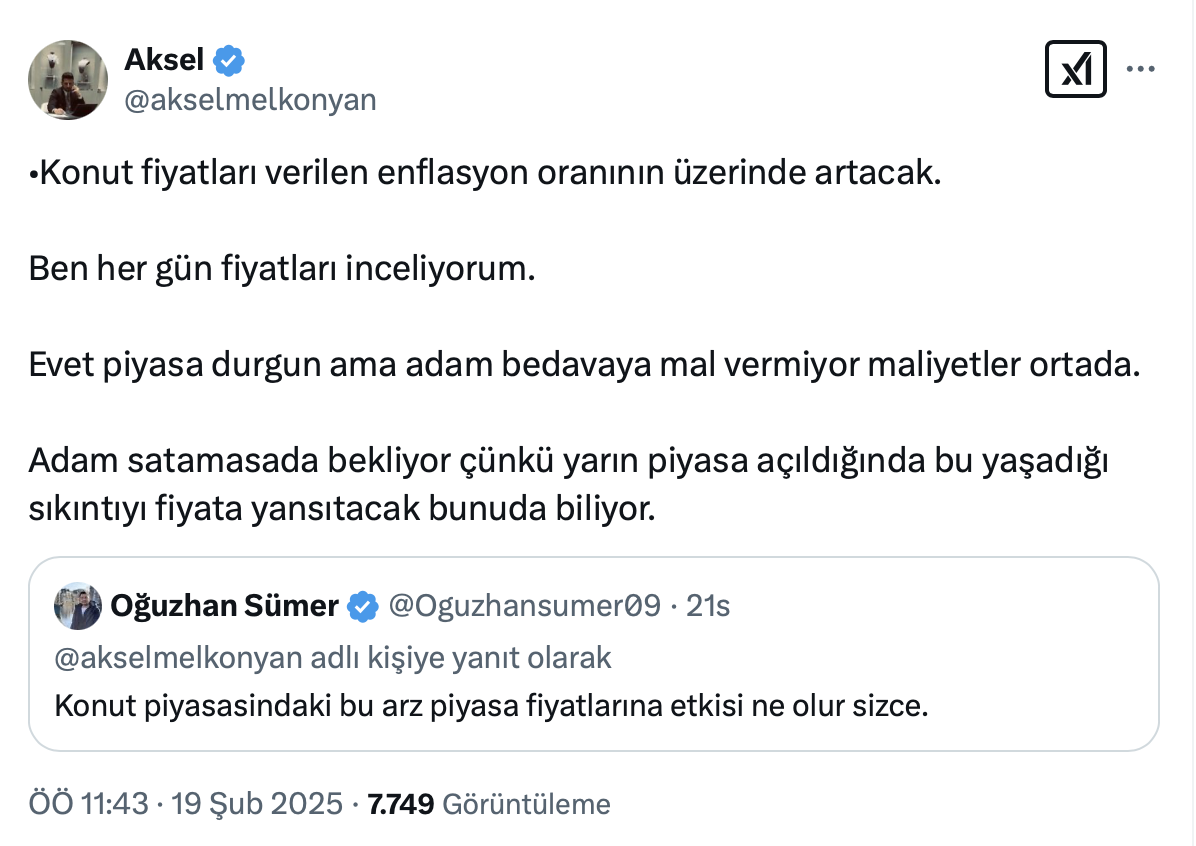This screenshot has height=846, width=1196.
Task: Open the Aksel display name link
Action: pos(164,61)
